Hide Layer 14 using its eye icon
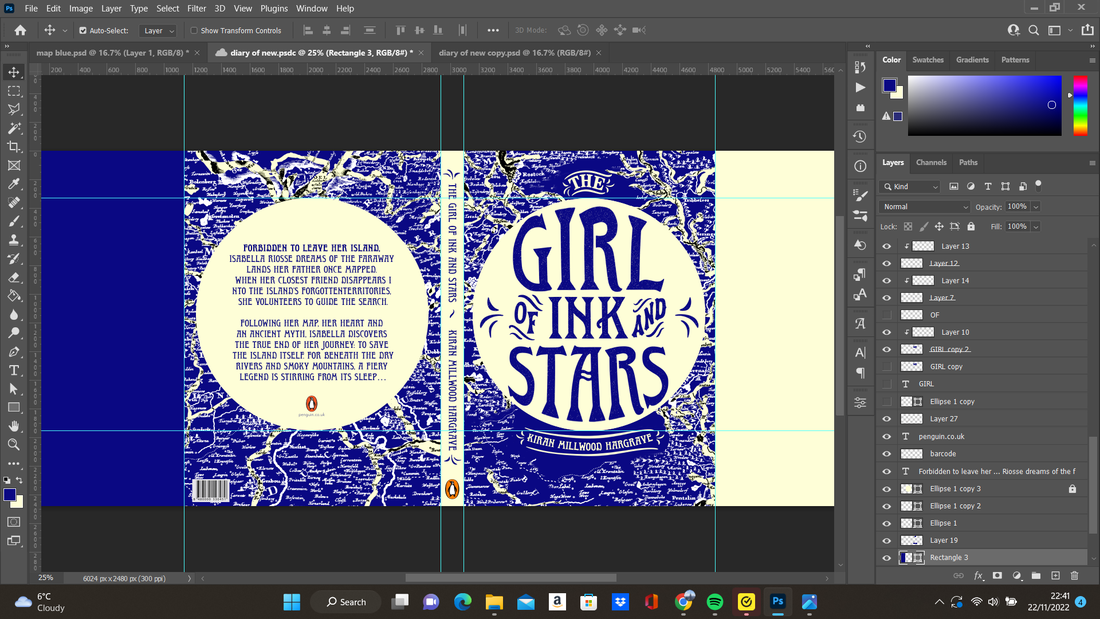Viewport: 1100px width, 619px height. (887, 281)
